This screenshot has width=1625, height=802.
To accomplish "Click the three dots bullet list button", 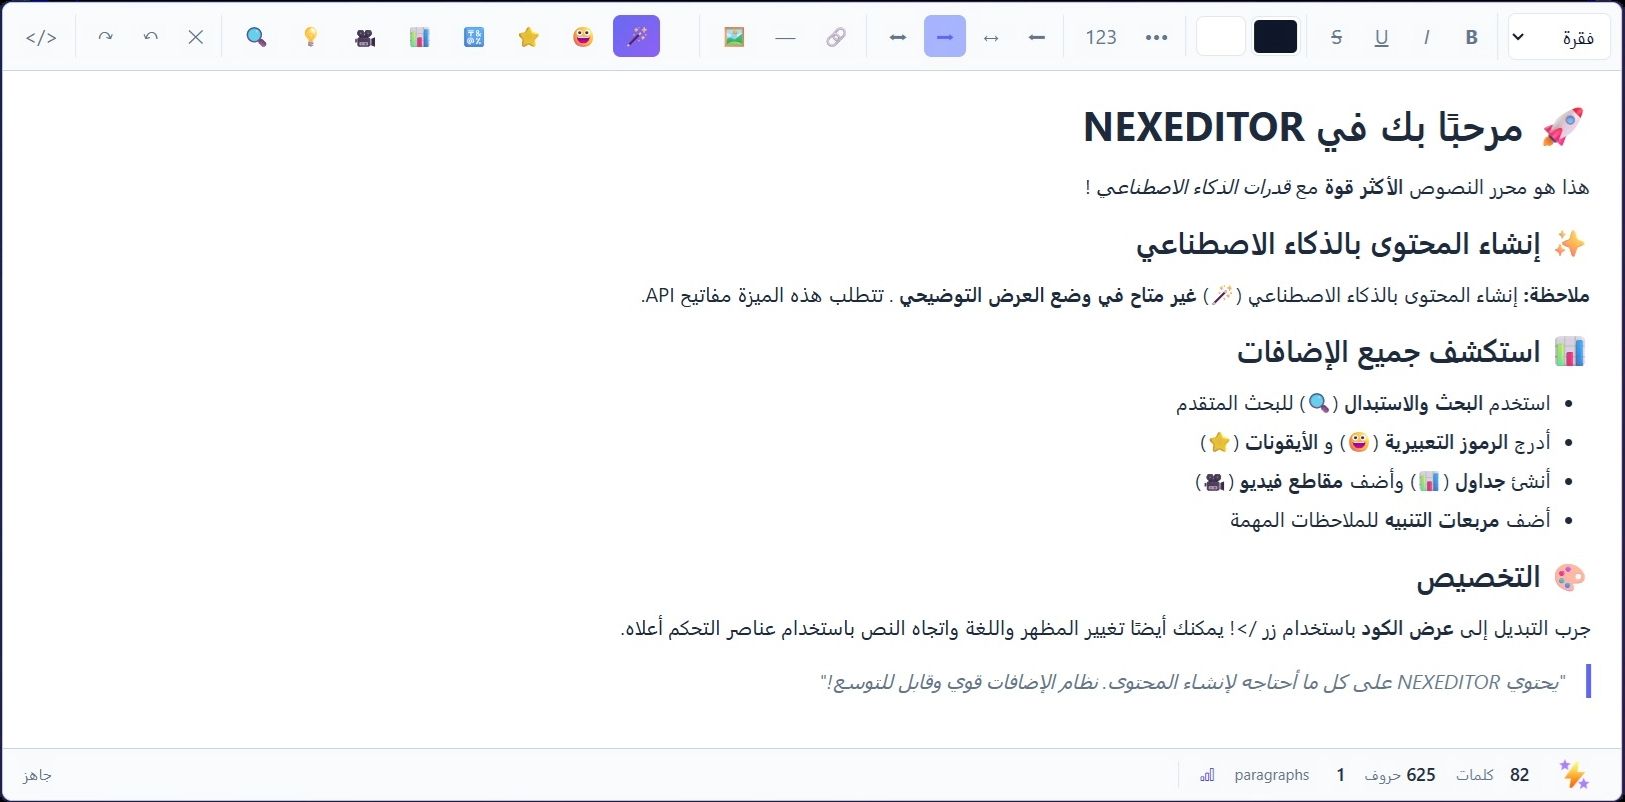I will point(1157,38).
